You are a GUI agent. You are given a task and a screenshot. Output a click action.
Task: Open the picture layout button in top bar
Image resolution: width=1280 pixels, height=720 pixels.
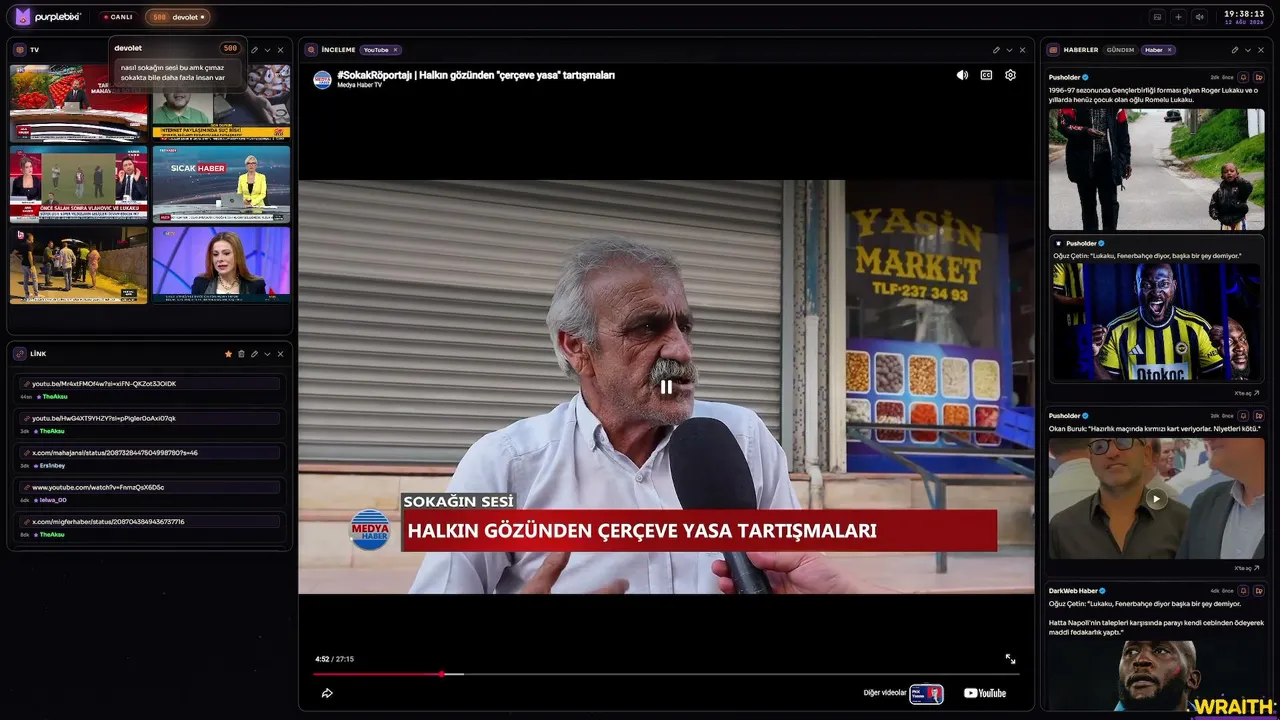click(1157, 17)
